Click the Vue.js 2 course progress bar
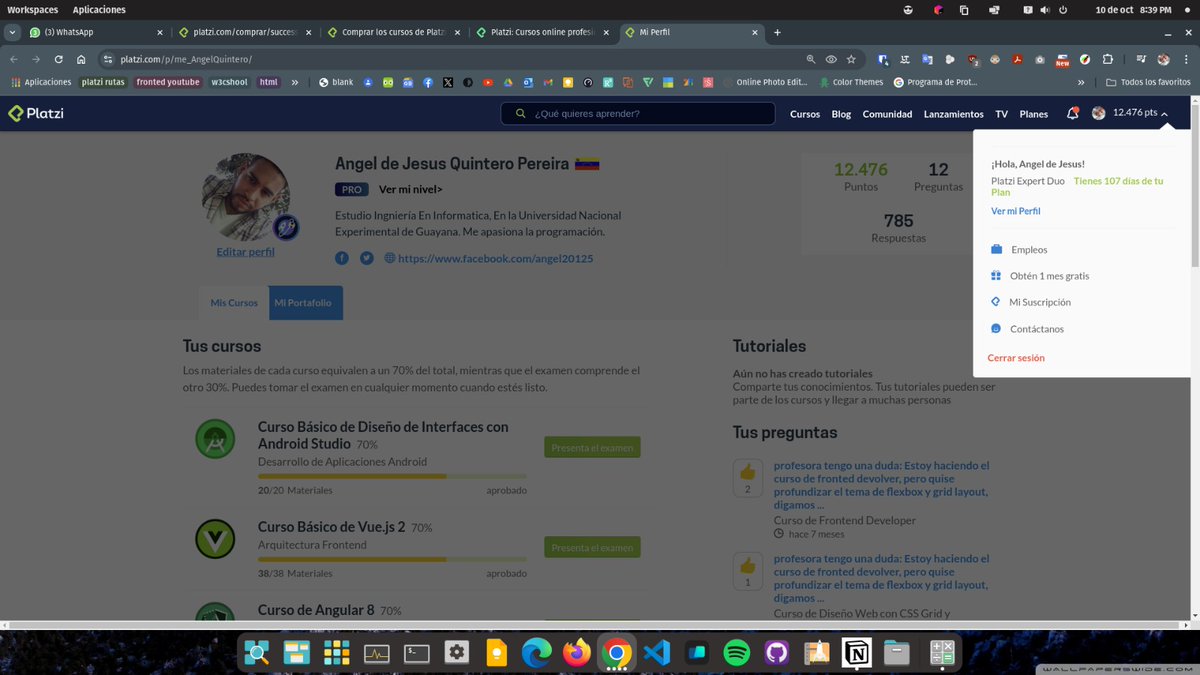This screenshot has height=675, width=1200. [392, 559]
